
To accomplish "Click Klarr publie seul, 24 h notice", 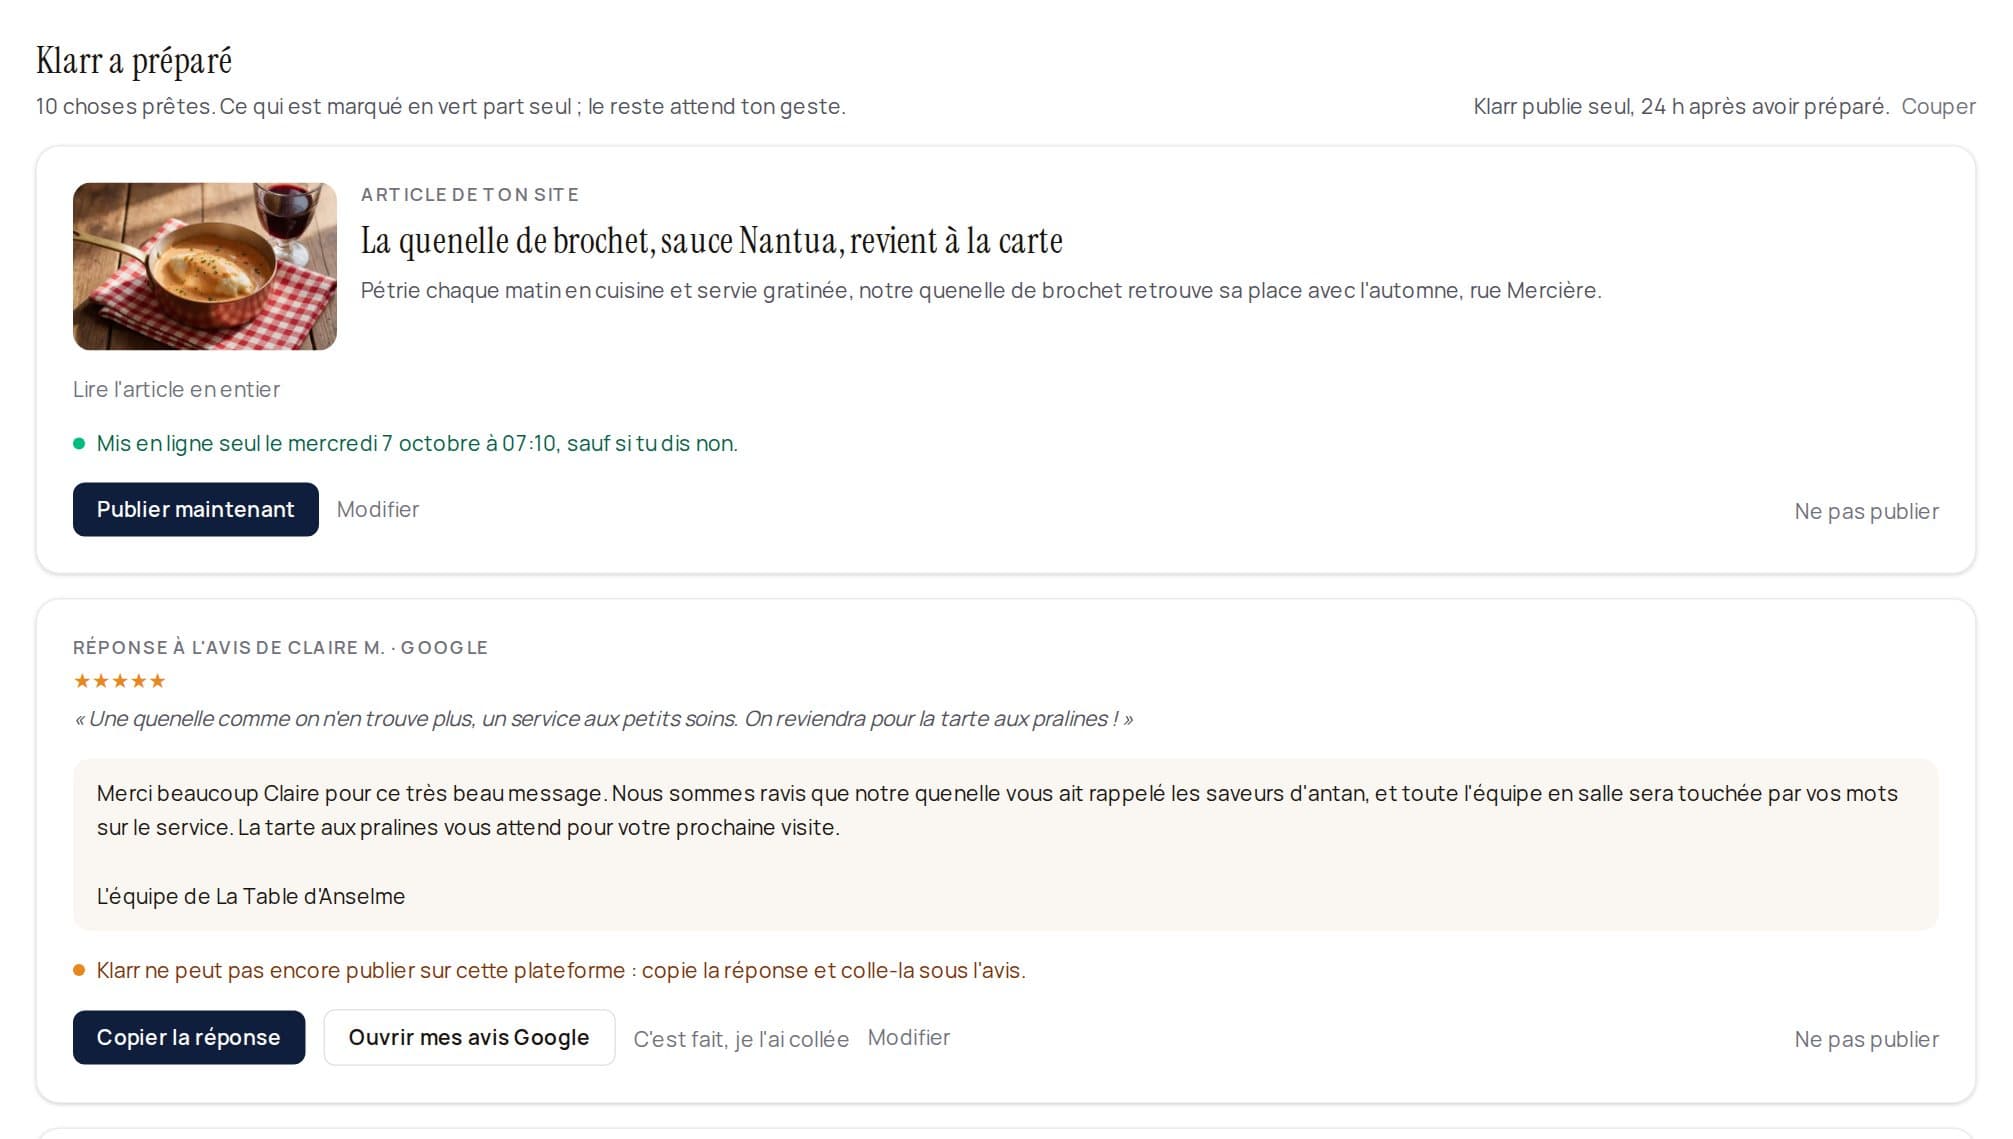I will click(1681, 106).
